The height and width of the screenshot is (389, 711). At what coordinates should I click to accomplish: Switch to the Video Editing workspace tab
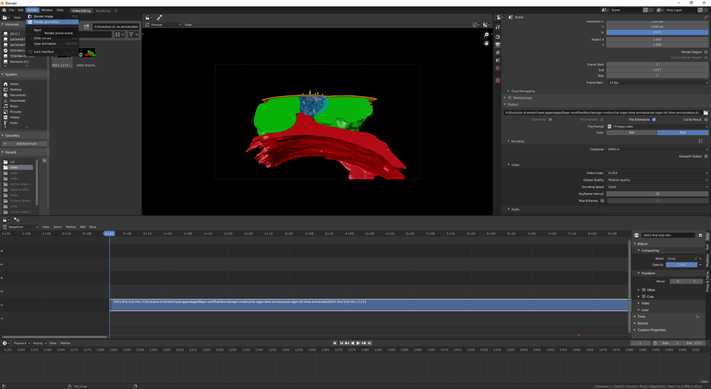(x=81, y=10)
